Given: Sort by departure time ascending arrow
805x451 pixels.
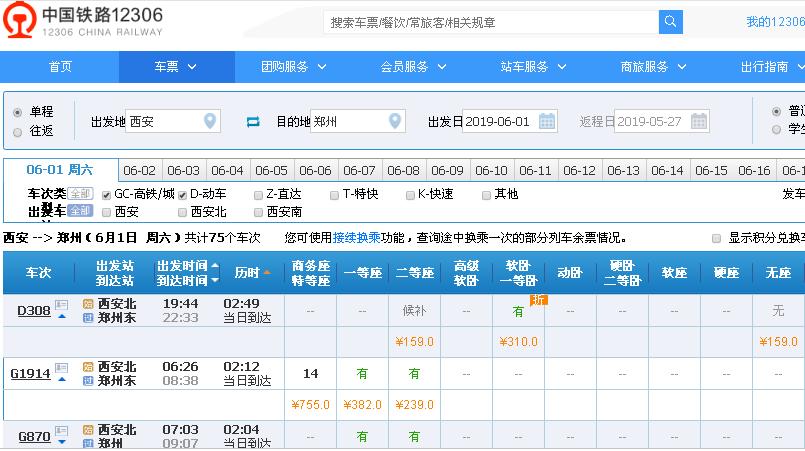Looking at the screenshot, I should coord(215,265).
